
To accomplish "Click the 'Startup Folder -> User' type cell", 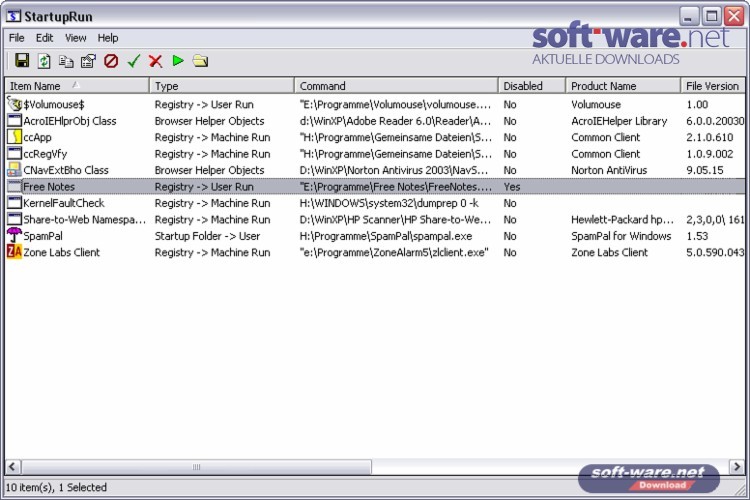I will pos(208,236).
